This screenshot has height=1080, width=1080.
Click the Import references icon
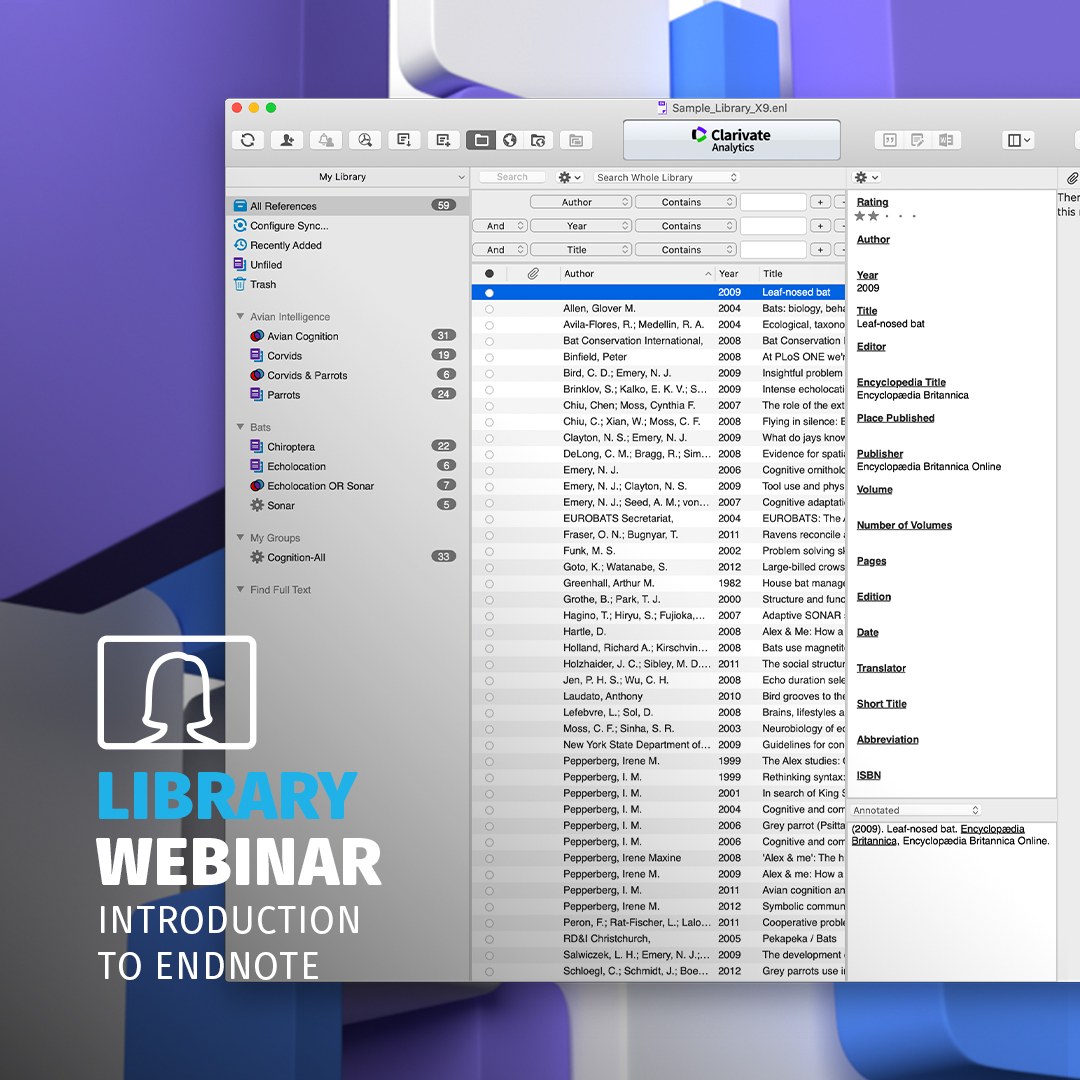404,140
